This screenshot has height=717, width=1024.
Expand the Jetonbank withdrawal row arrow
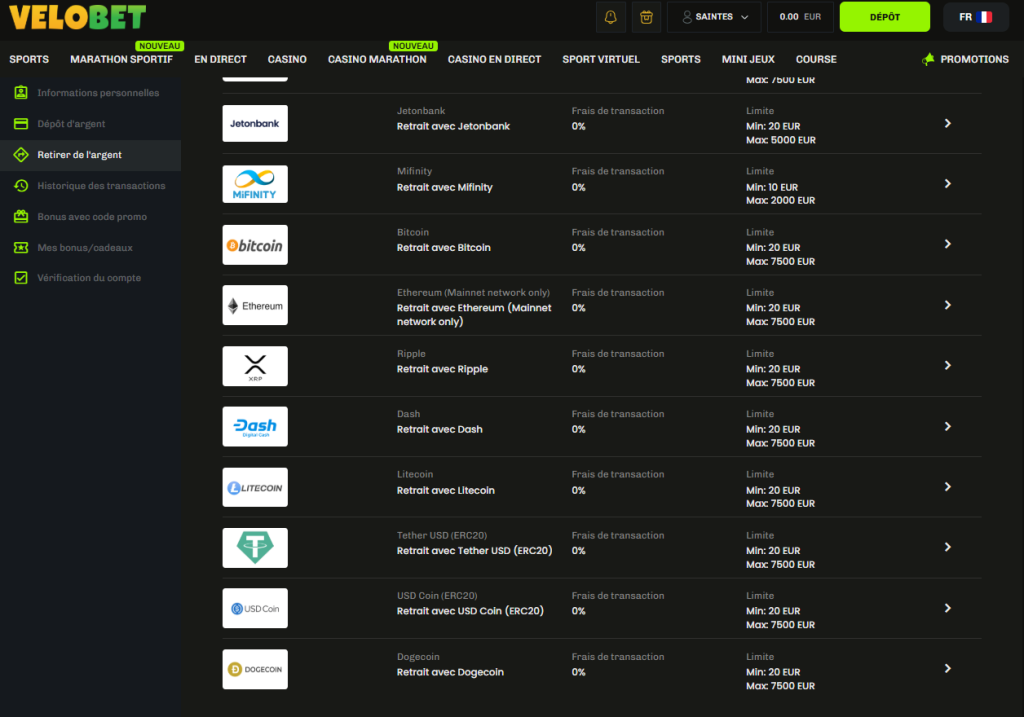[x=947, y=123]
